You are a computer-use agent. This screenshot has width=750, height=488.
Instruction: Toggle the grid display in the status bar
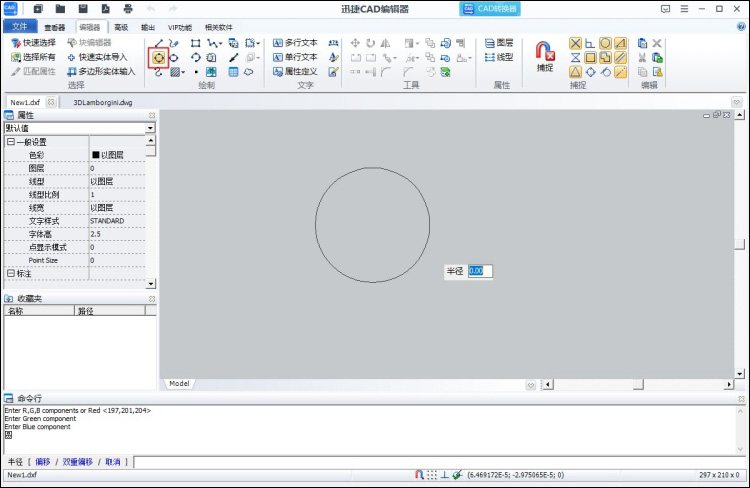click(432, 475)
